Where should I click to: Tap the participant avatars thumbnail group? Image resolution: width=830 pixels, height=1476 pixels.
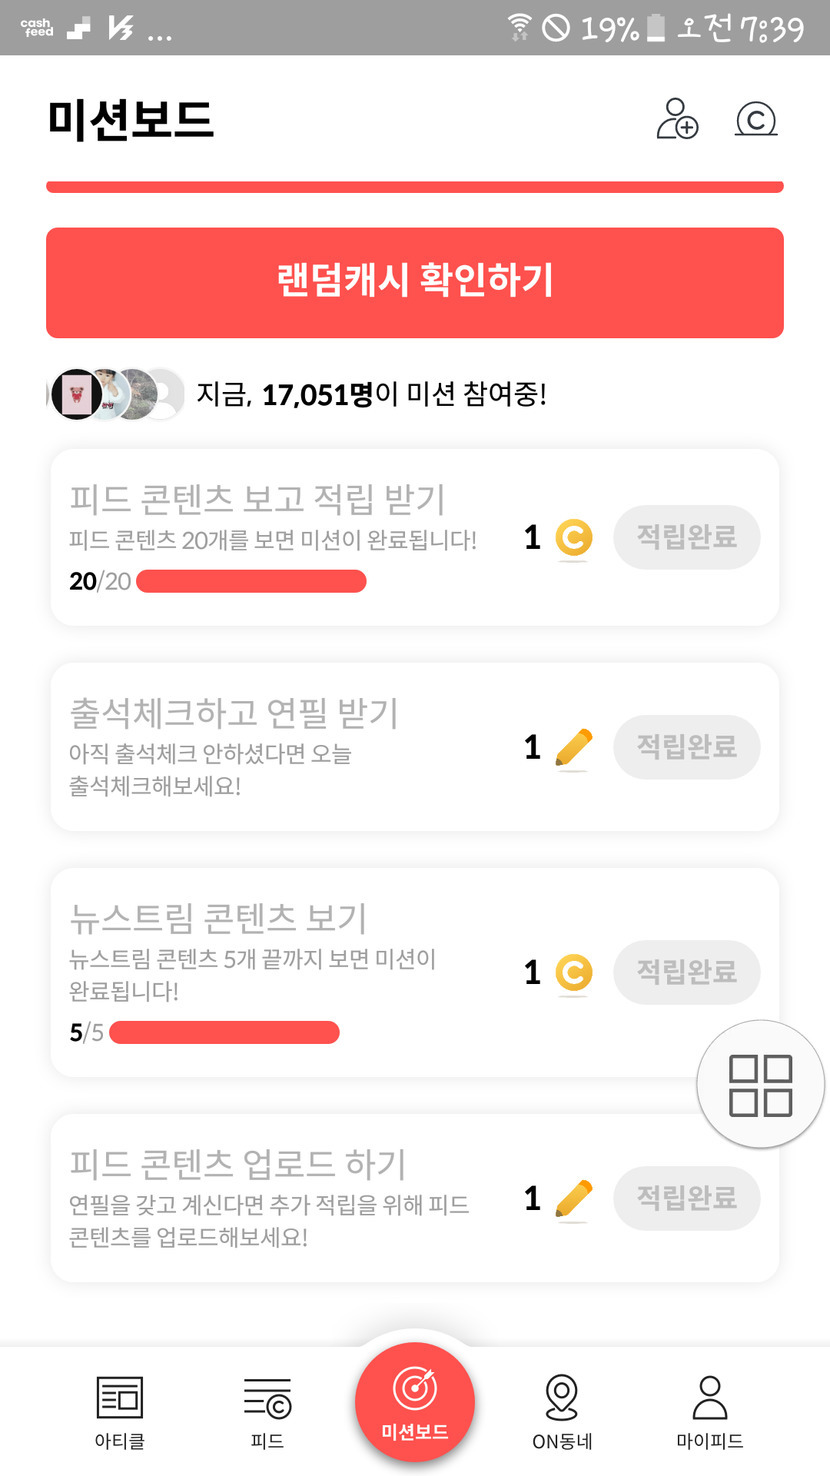click(x=117, y=394)
